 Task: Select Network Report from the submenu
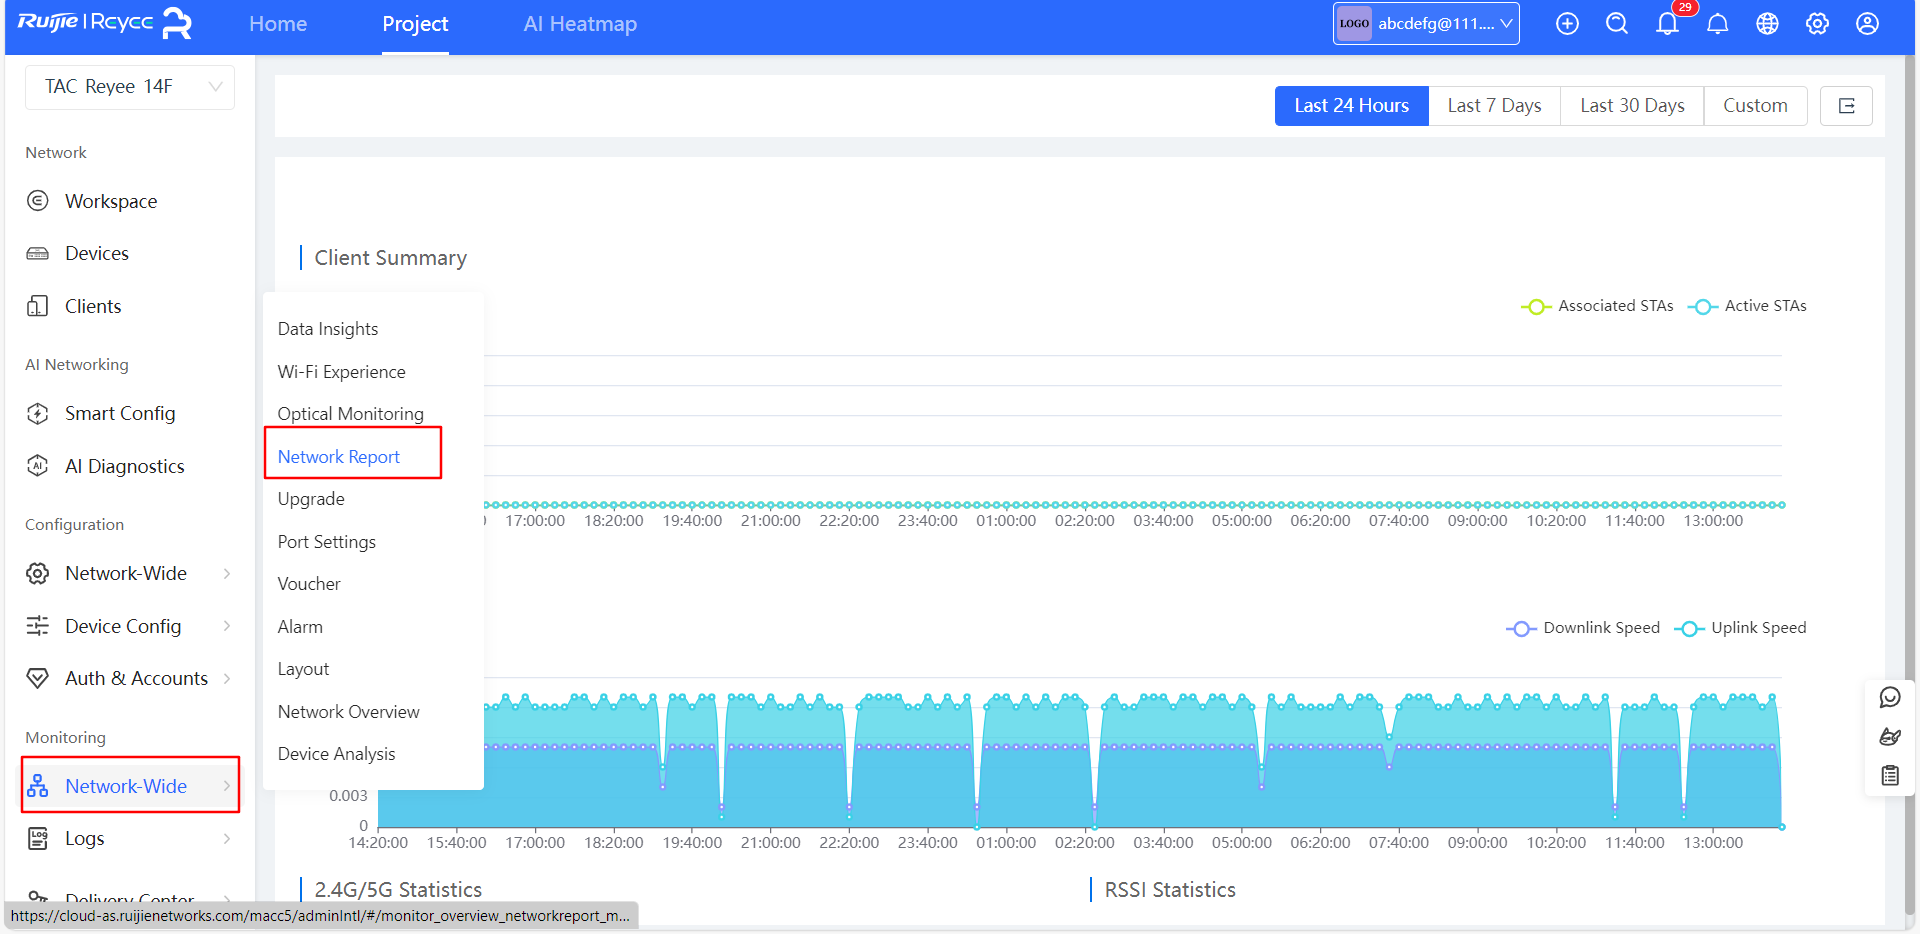tap(339, 457)
